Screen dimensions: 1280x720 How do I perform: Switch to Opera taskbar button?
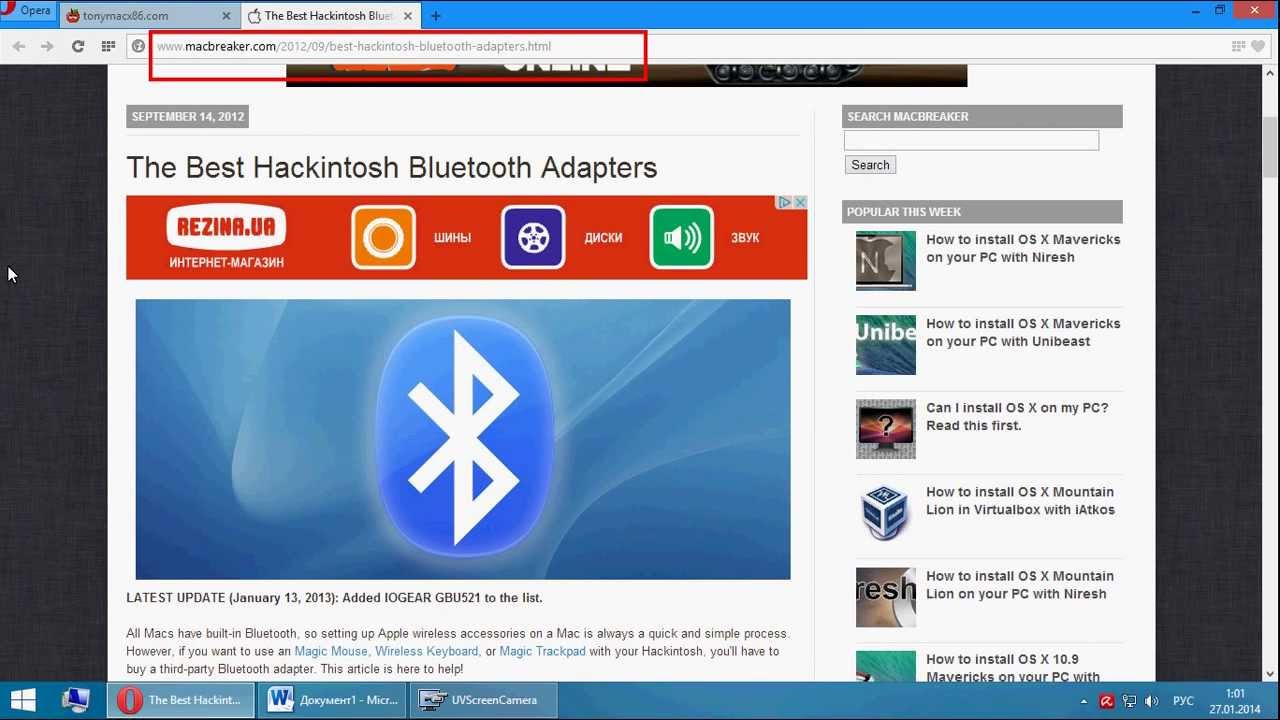pyautogui.click(x=182, y=700)
